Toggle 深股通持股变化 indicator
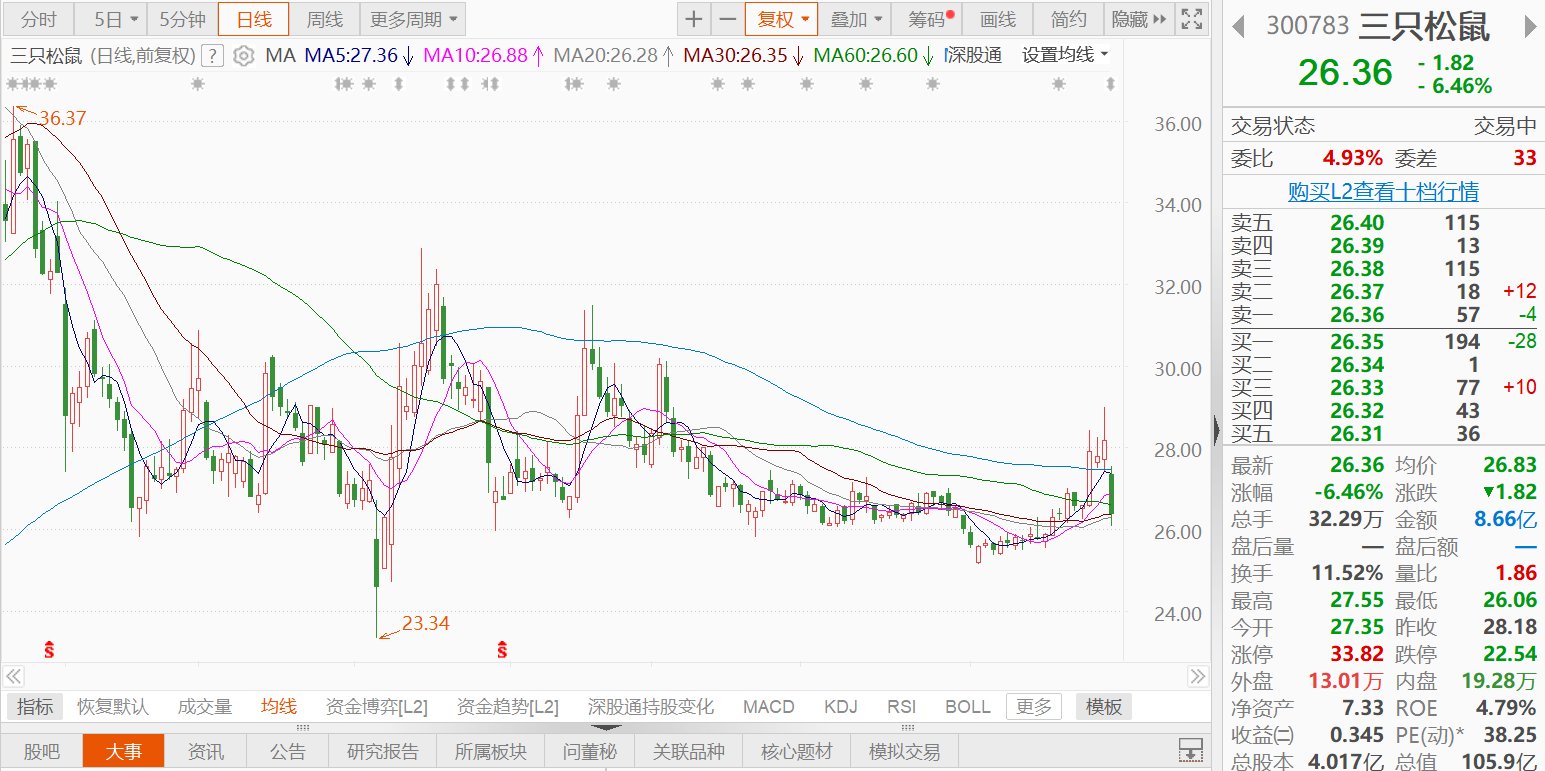 (x=651, y=707)
